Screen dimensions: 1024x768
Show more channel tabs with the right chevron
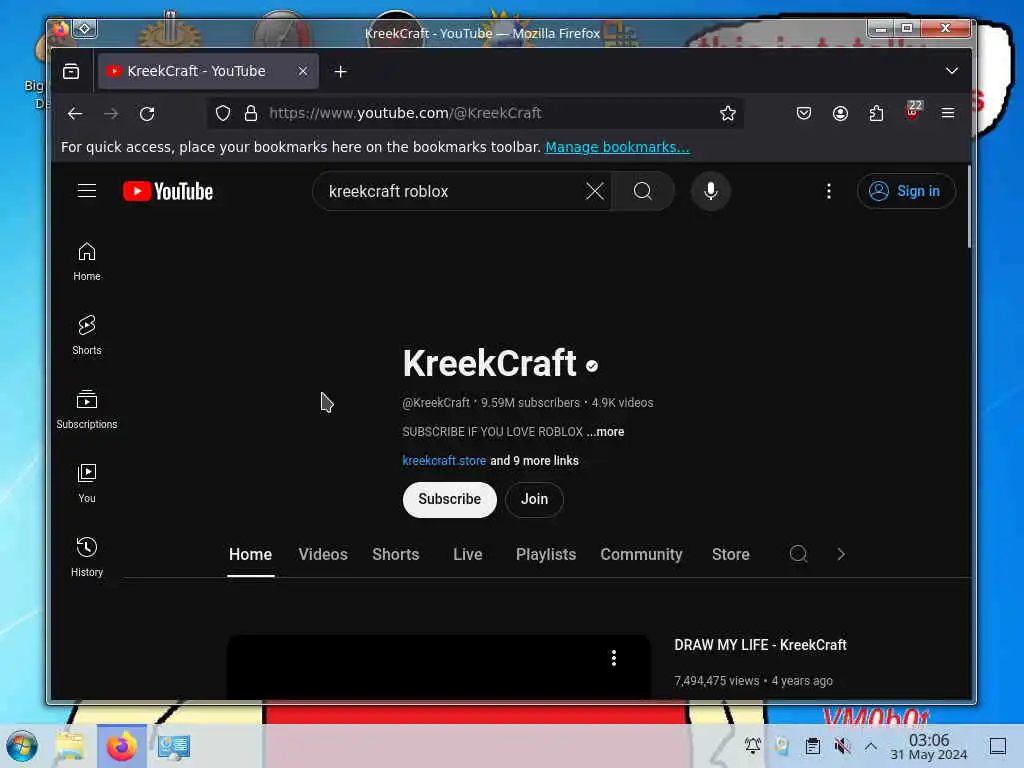click(x=841, y=554)
